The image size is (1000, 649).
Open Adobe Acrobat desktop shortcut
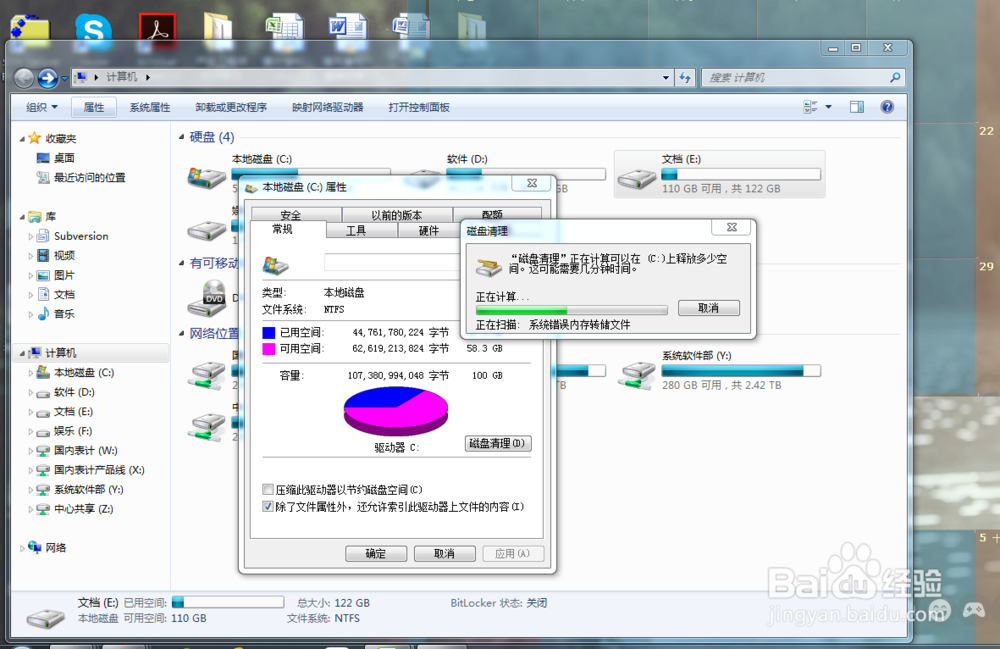pyautogui.click(x=158, y=29)
